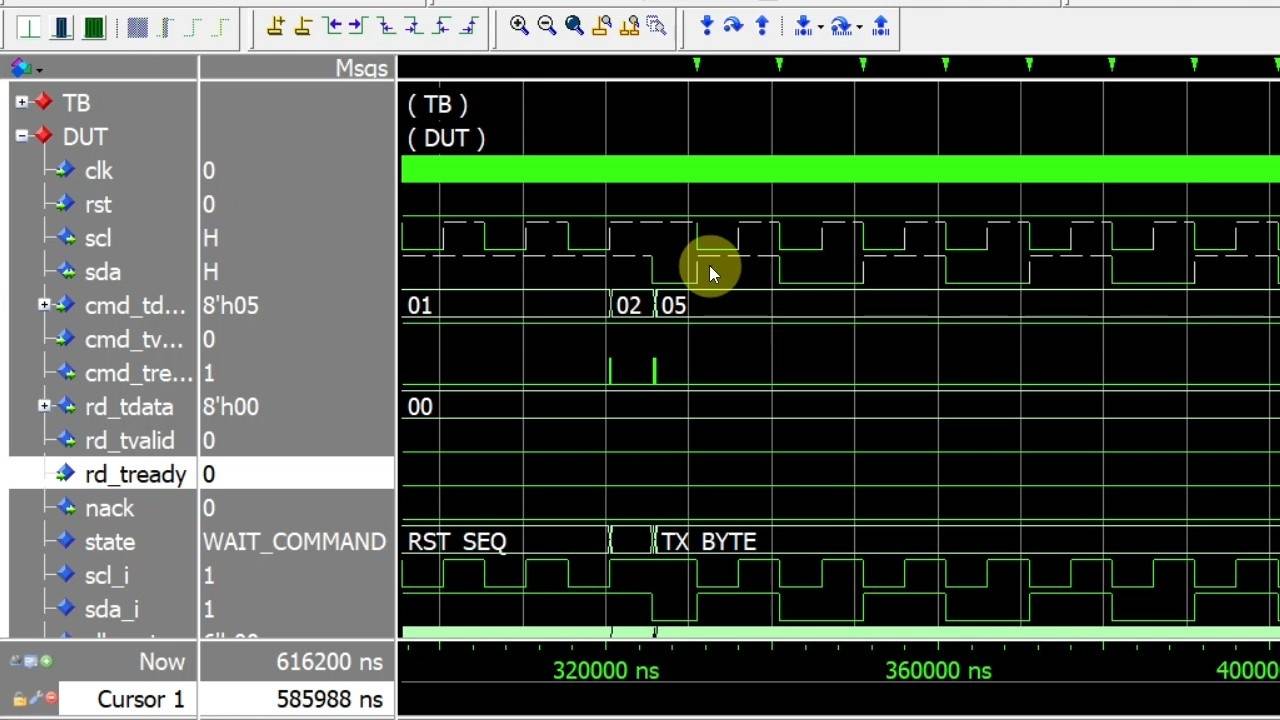Click the Step Into Current icon
1280x720 pixels.
[x=803, y=26]
